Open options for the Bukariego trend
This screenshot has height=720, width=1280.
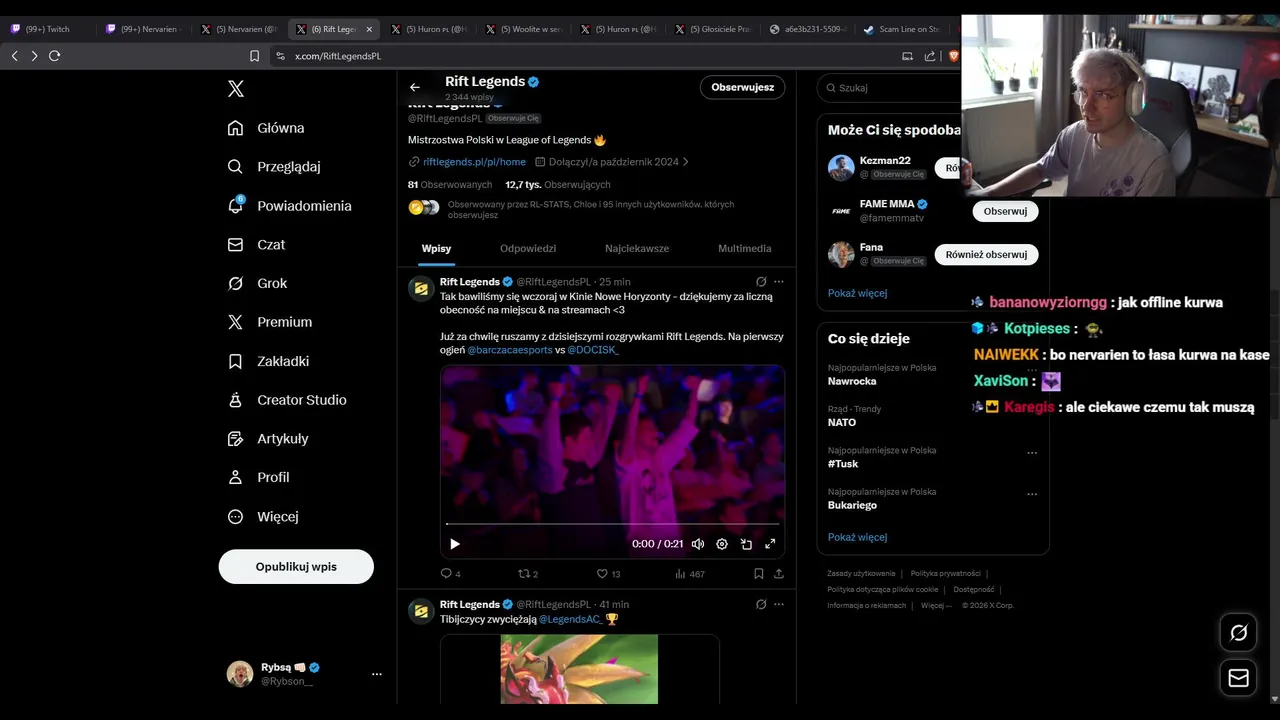(x=1032, y=494)
